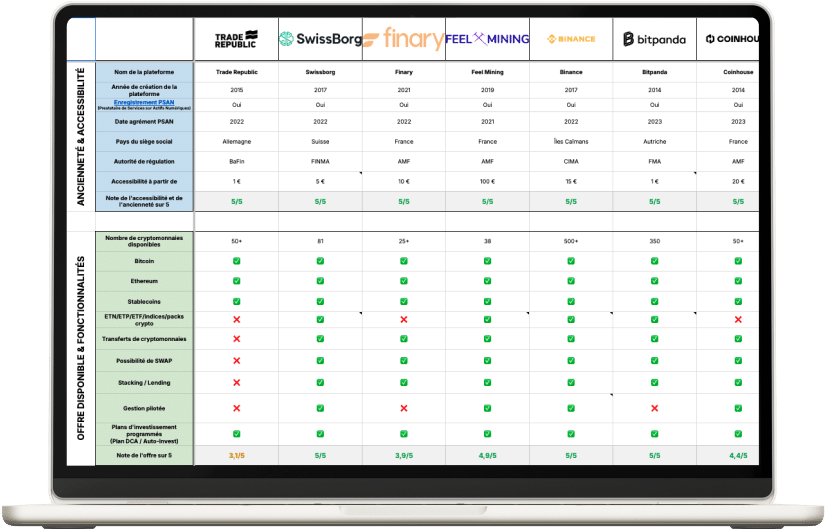
Task: Click the 'Suisse' country cell
Action: (x=320, y=142)
